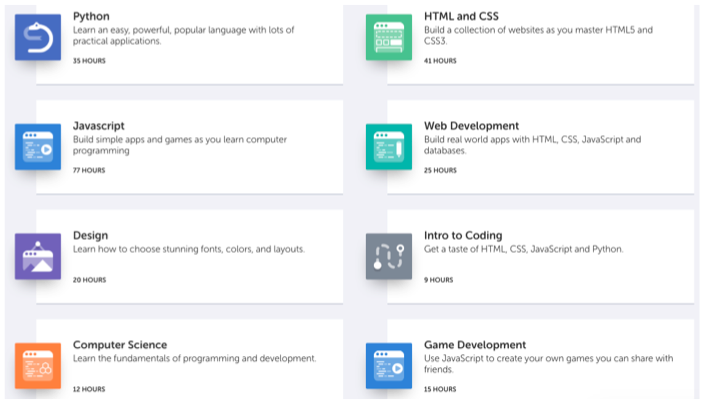Click the blue Game Development icon

(389, 366)
